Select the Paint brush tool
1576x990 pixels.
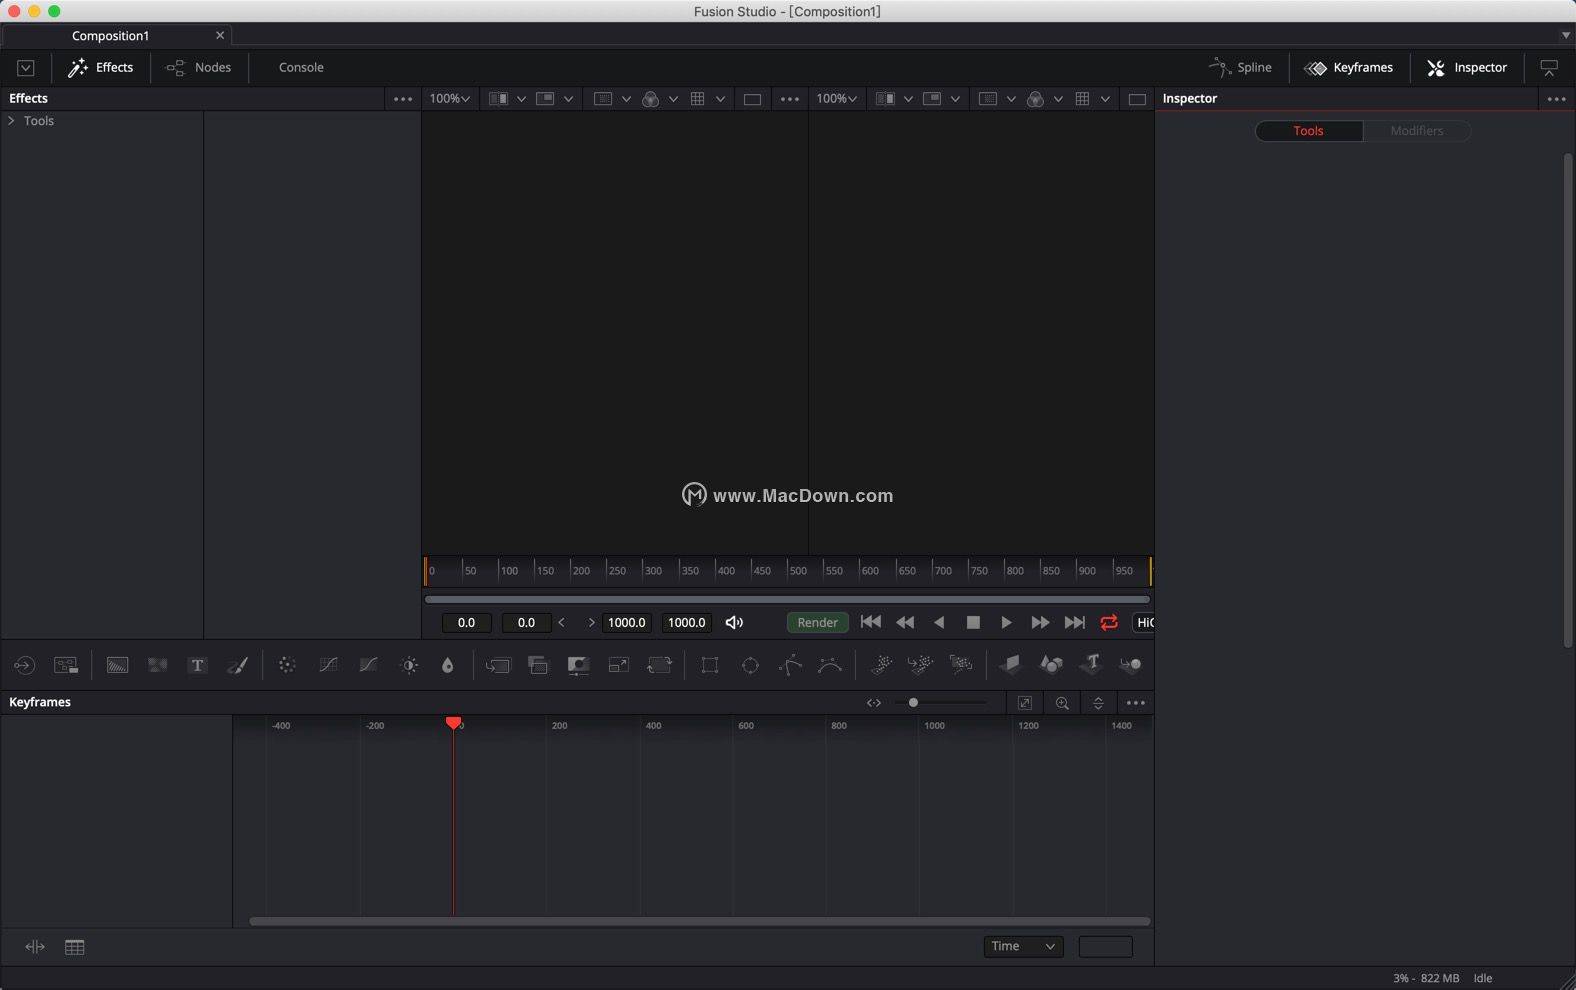(x=238, y=665)
